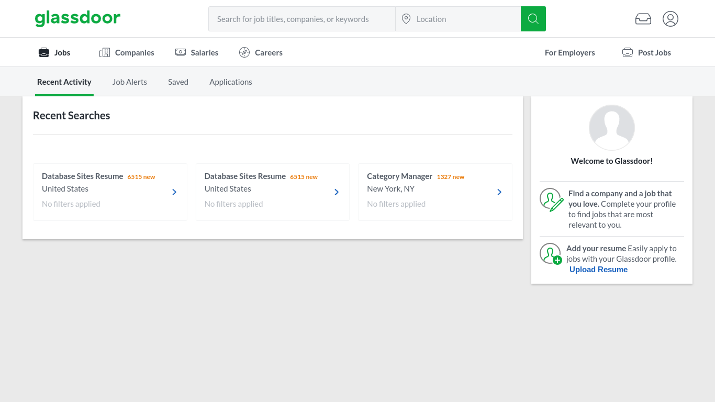Click the Post Jobs link
The width and height of the screenshot is (715, 402).
pos(654,52)
